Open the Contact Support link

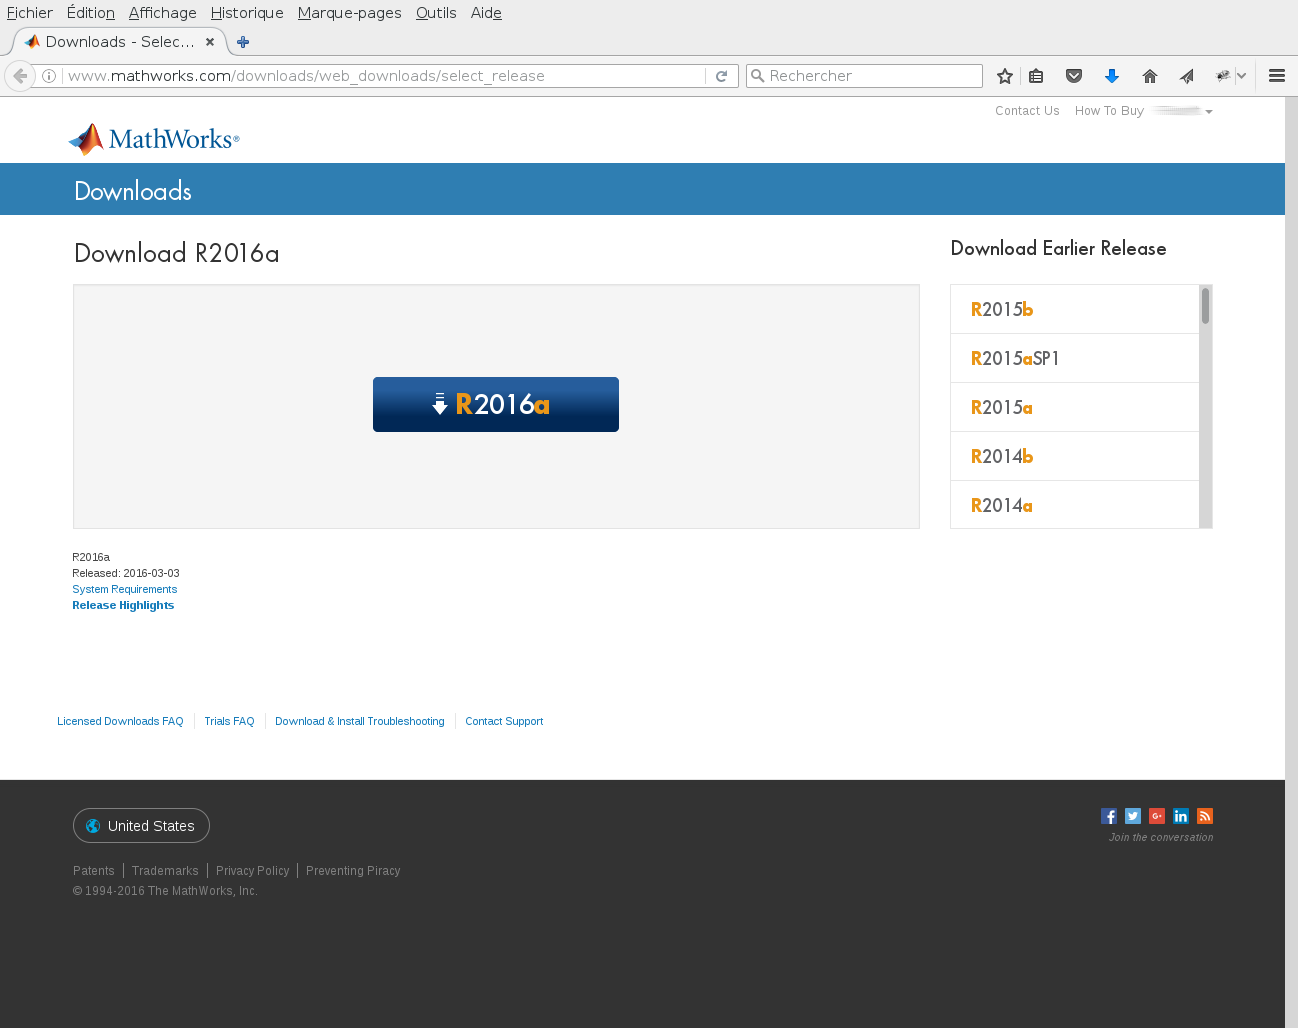pos(504,721)
